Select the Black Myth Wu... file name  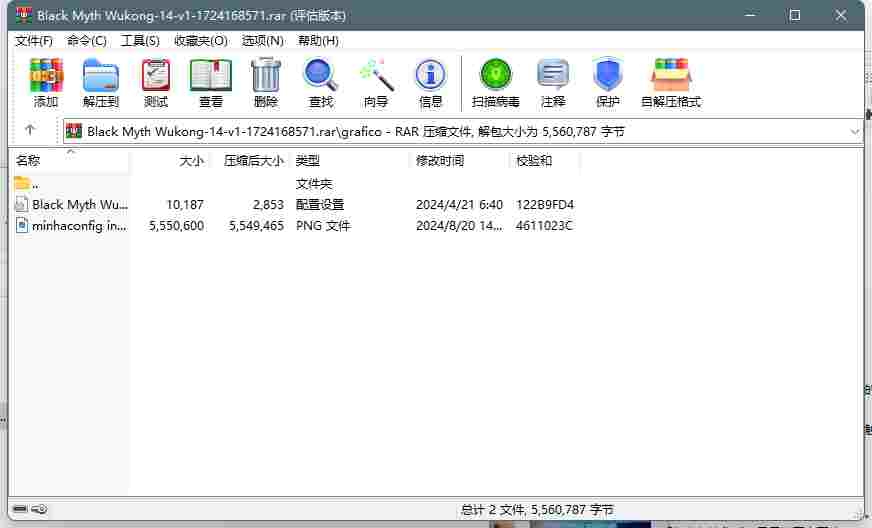tap(80, 205)
